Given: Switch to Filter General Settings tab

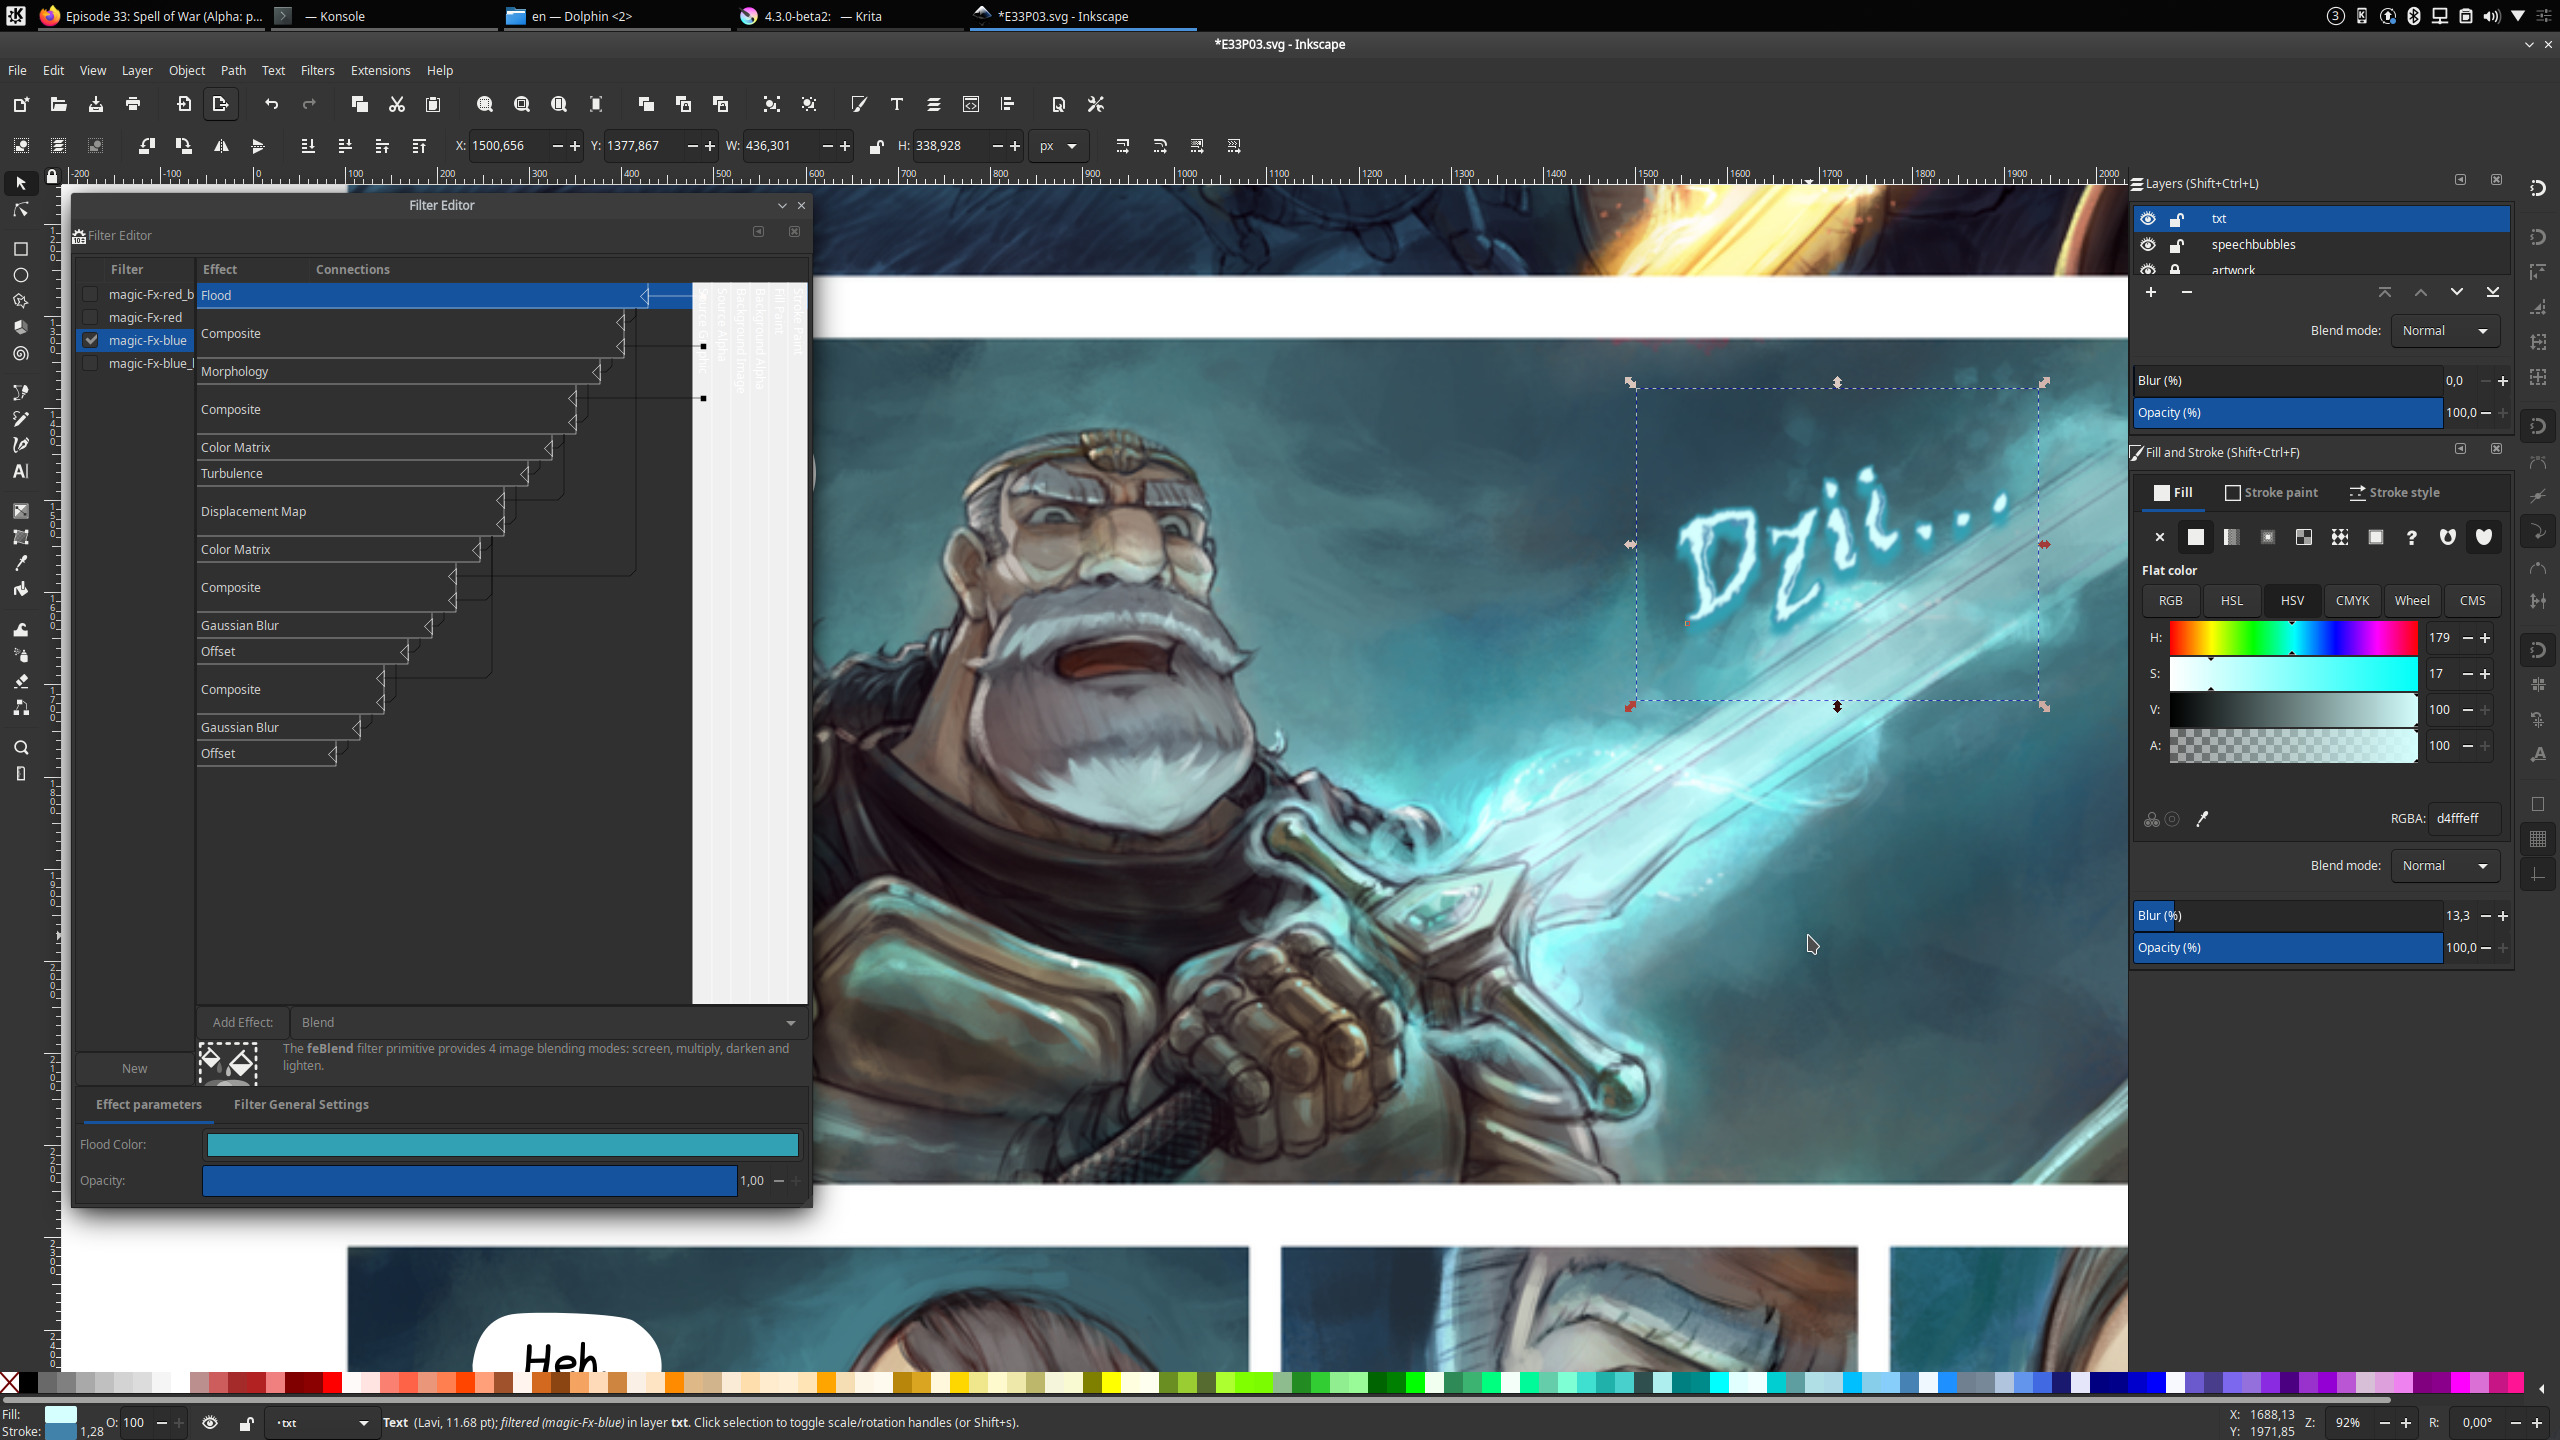Looking at the screenshot, I should (301, 1104).
